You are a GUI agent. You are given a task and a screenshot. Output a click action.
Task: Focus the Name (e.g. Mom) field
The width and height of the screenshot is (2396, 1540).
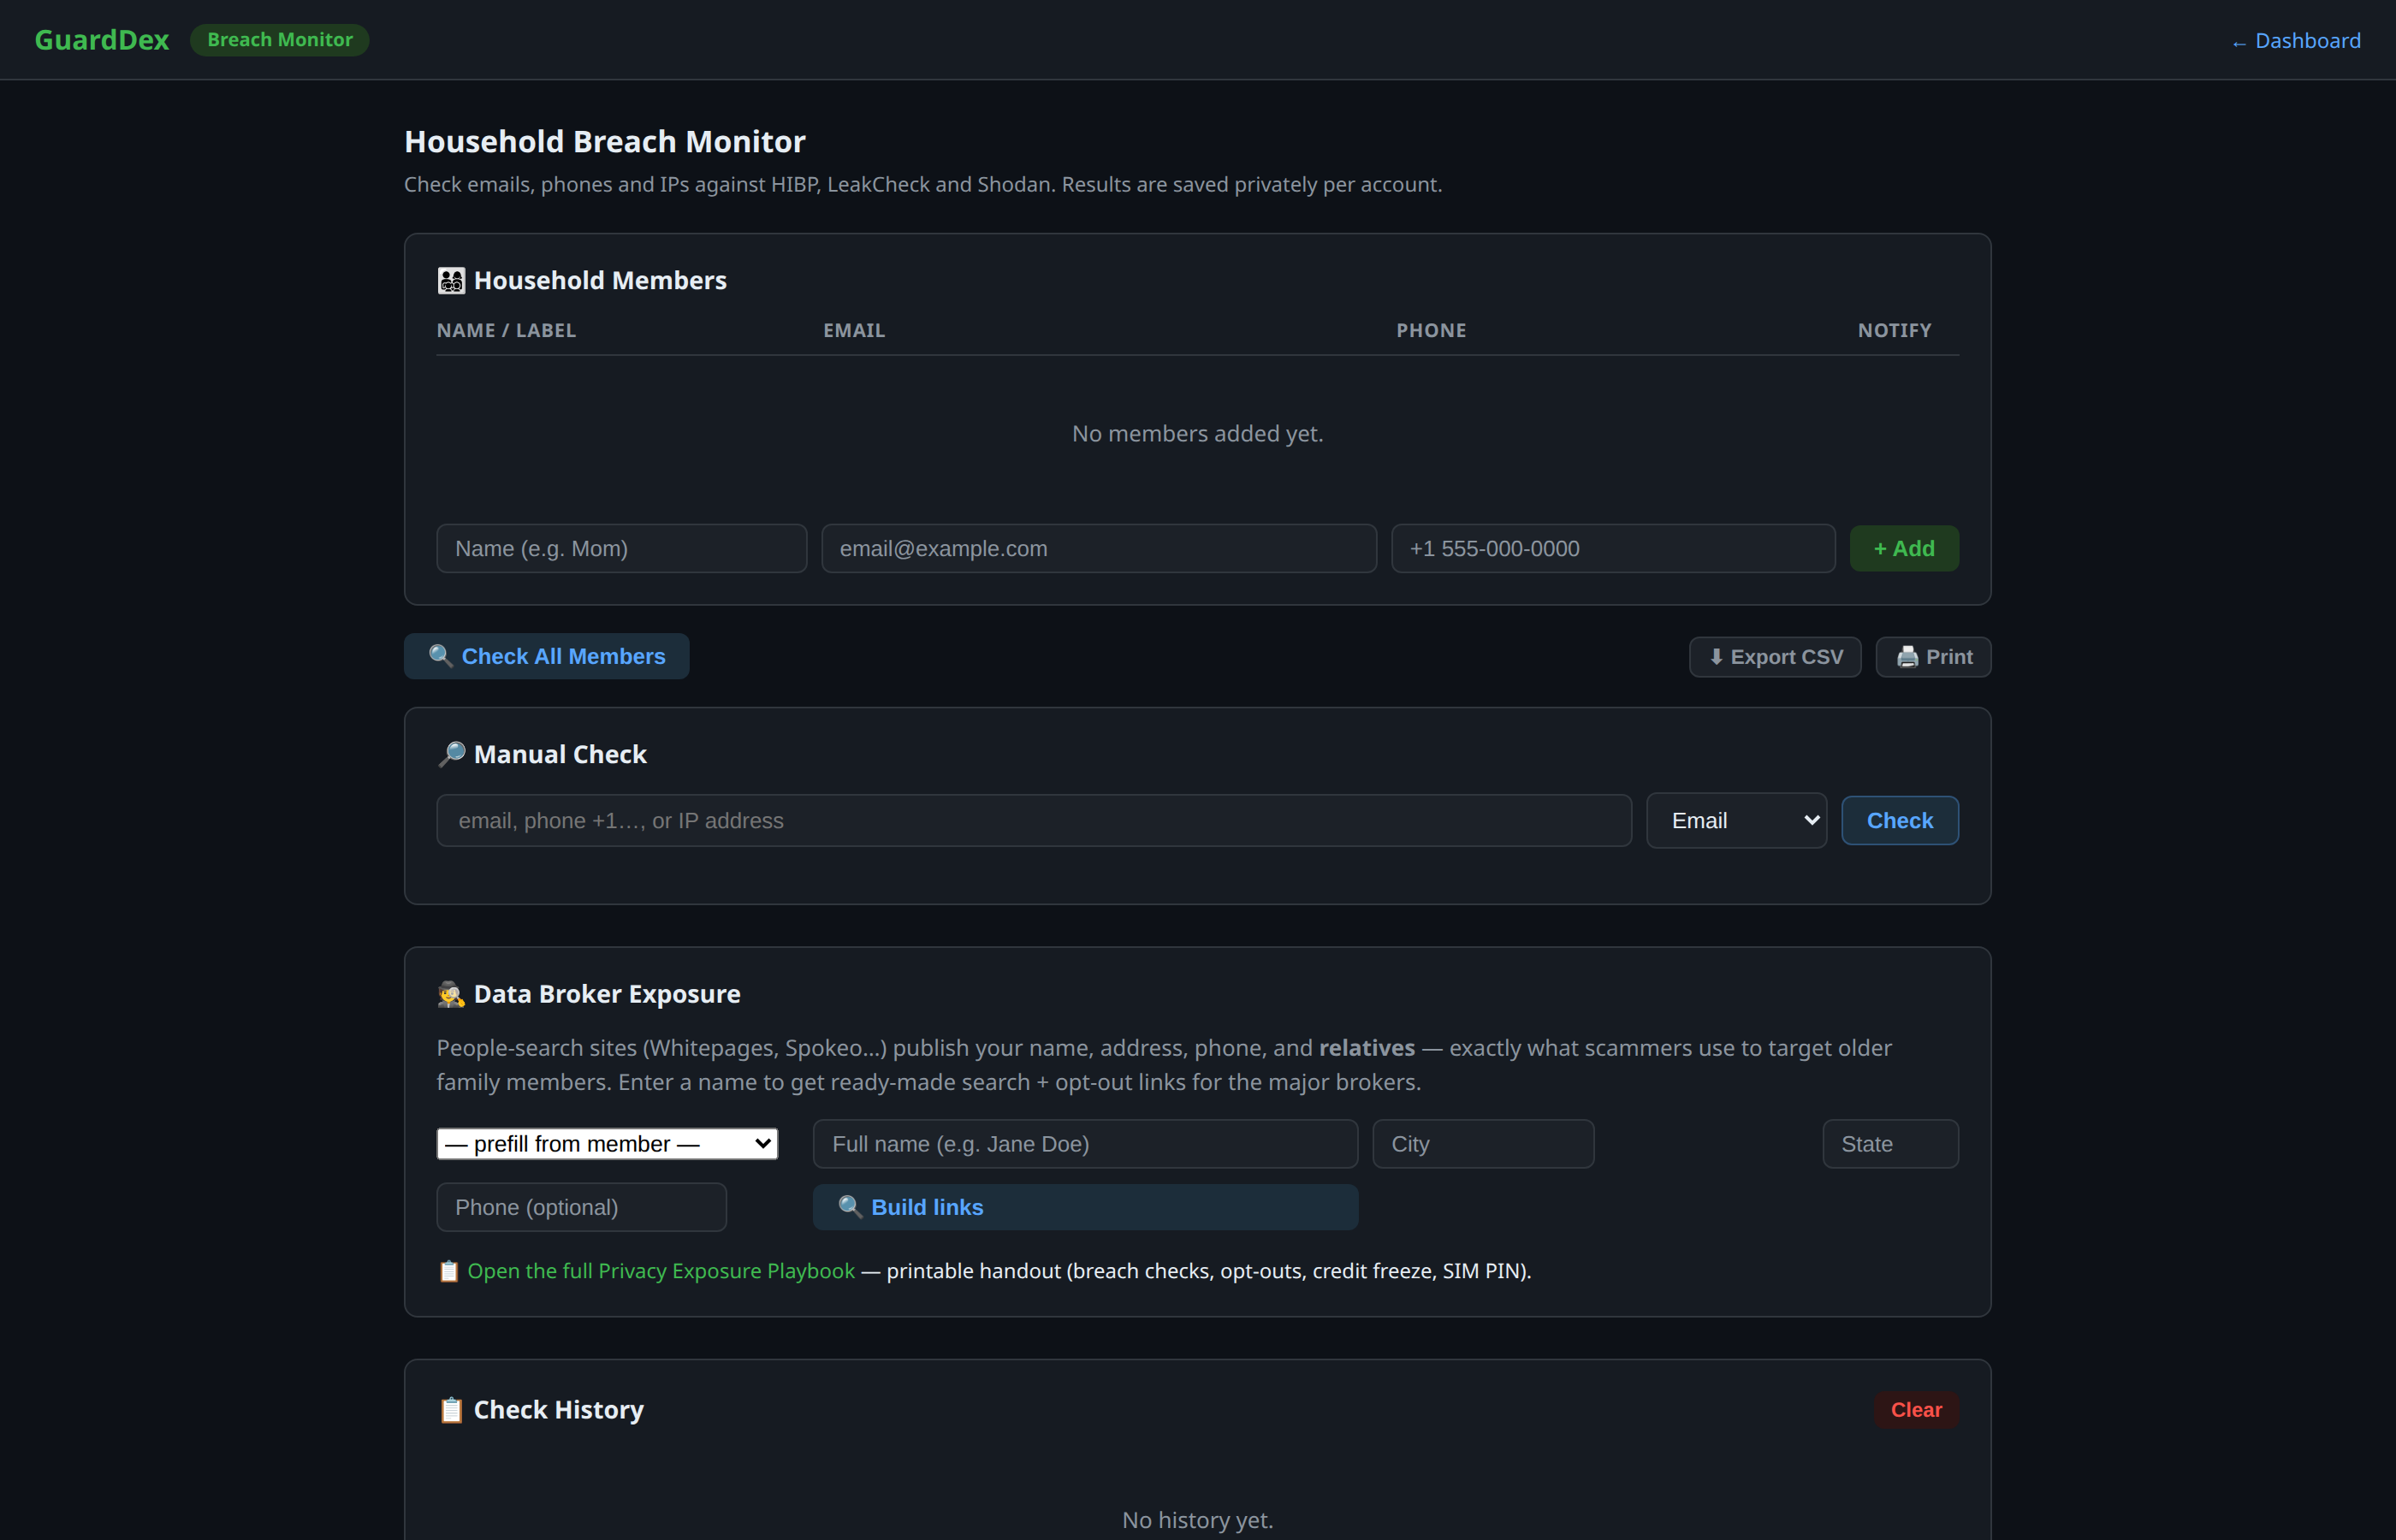click(622, 549)
